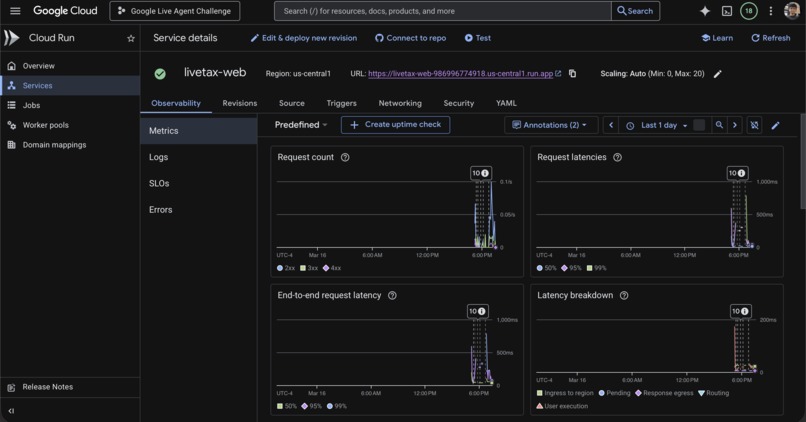Select Services in the sidebar

click(x=70, y=85)
